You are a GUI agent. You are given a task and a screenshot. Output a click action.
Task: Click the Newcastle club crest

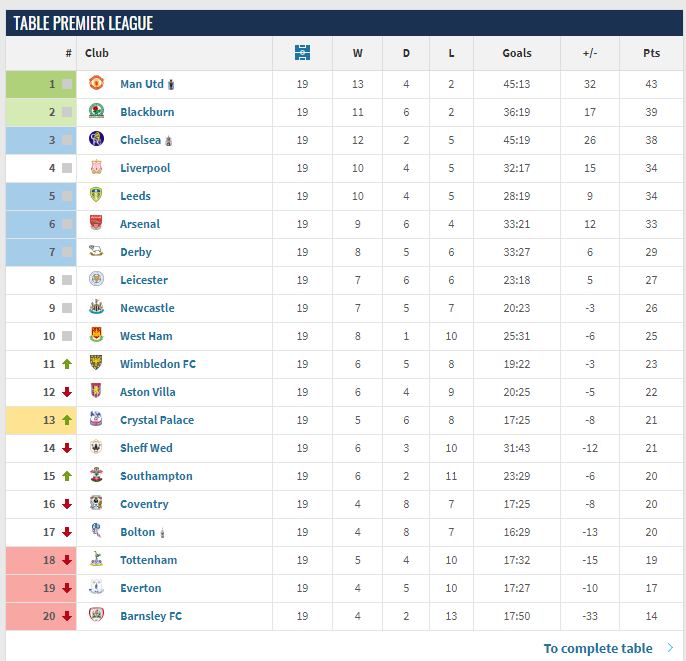coord(96,307)
